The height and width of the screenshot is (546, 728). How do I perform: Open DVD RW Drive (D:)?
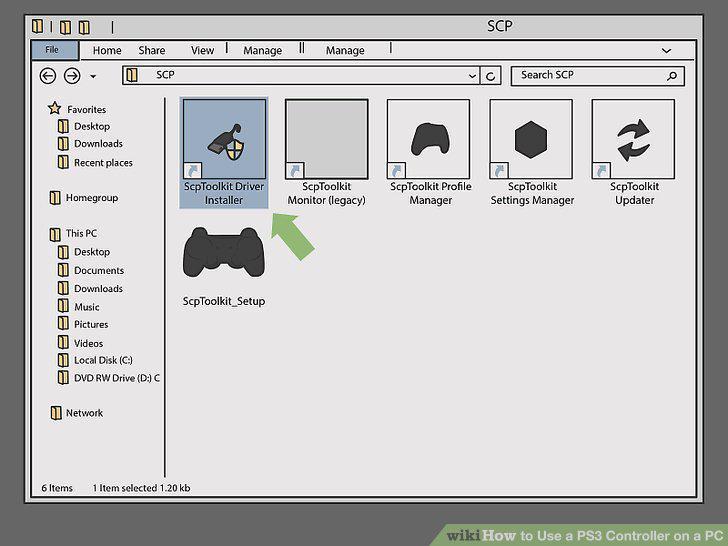pyautogui.click(x=117, y=378)
